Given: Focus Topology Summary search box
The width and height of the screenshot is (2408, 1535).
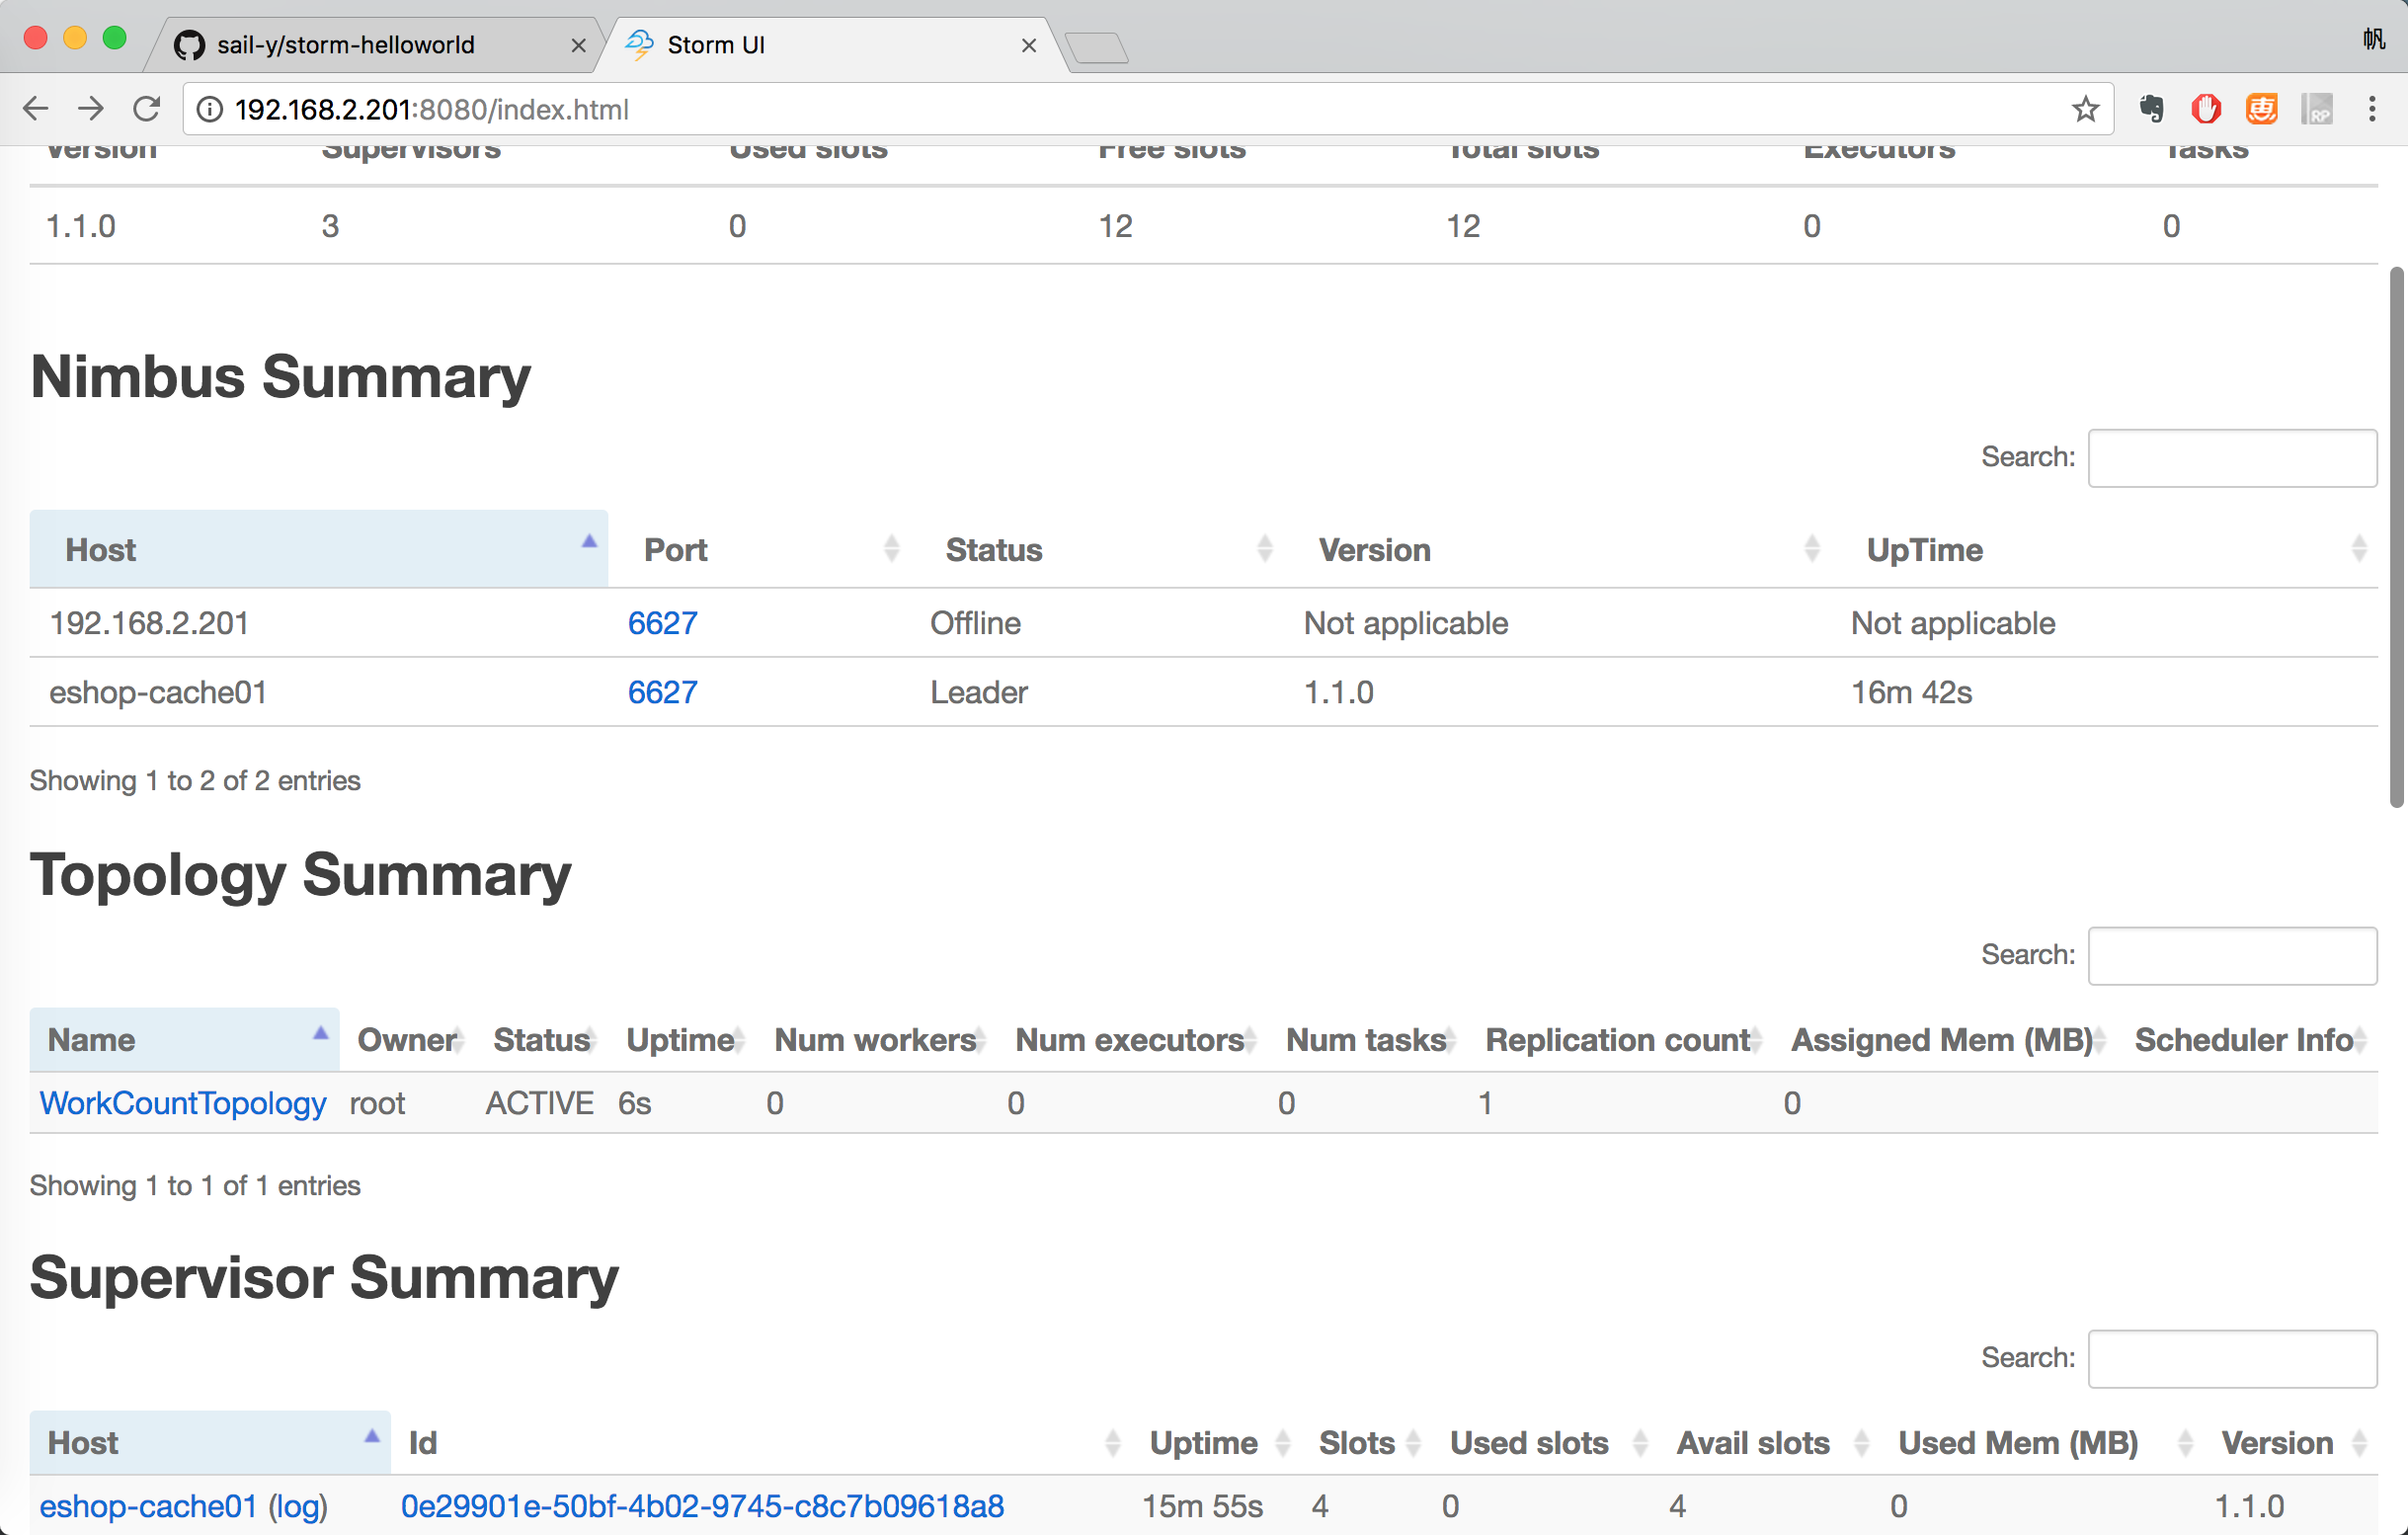Looking at the screenshot, I should 2232,956.
